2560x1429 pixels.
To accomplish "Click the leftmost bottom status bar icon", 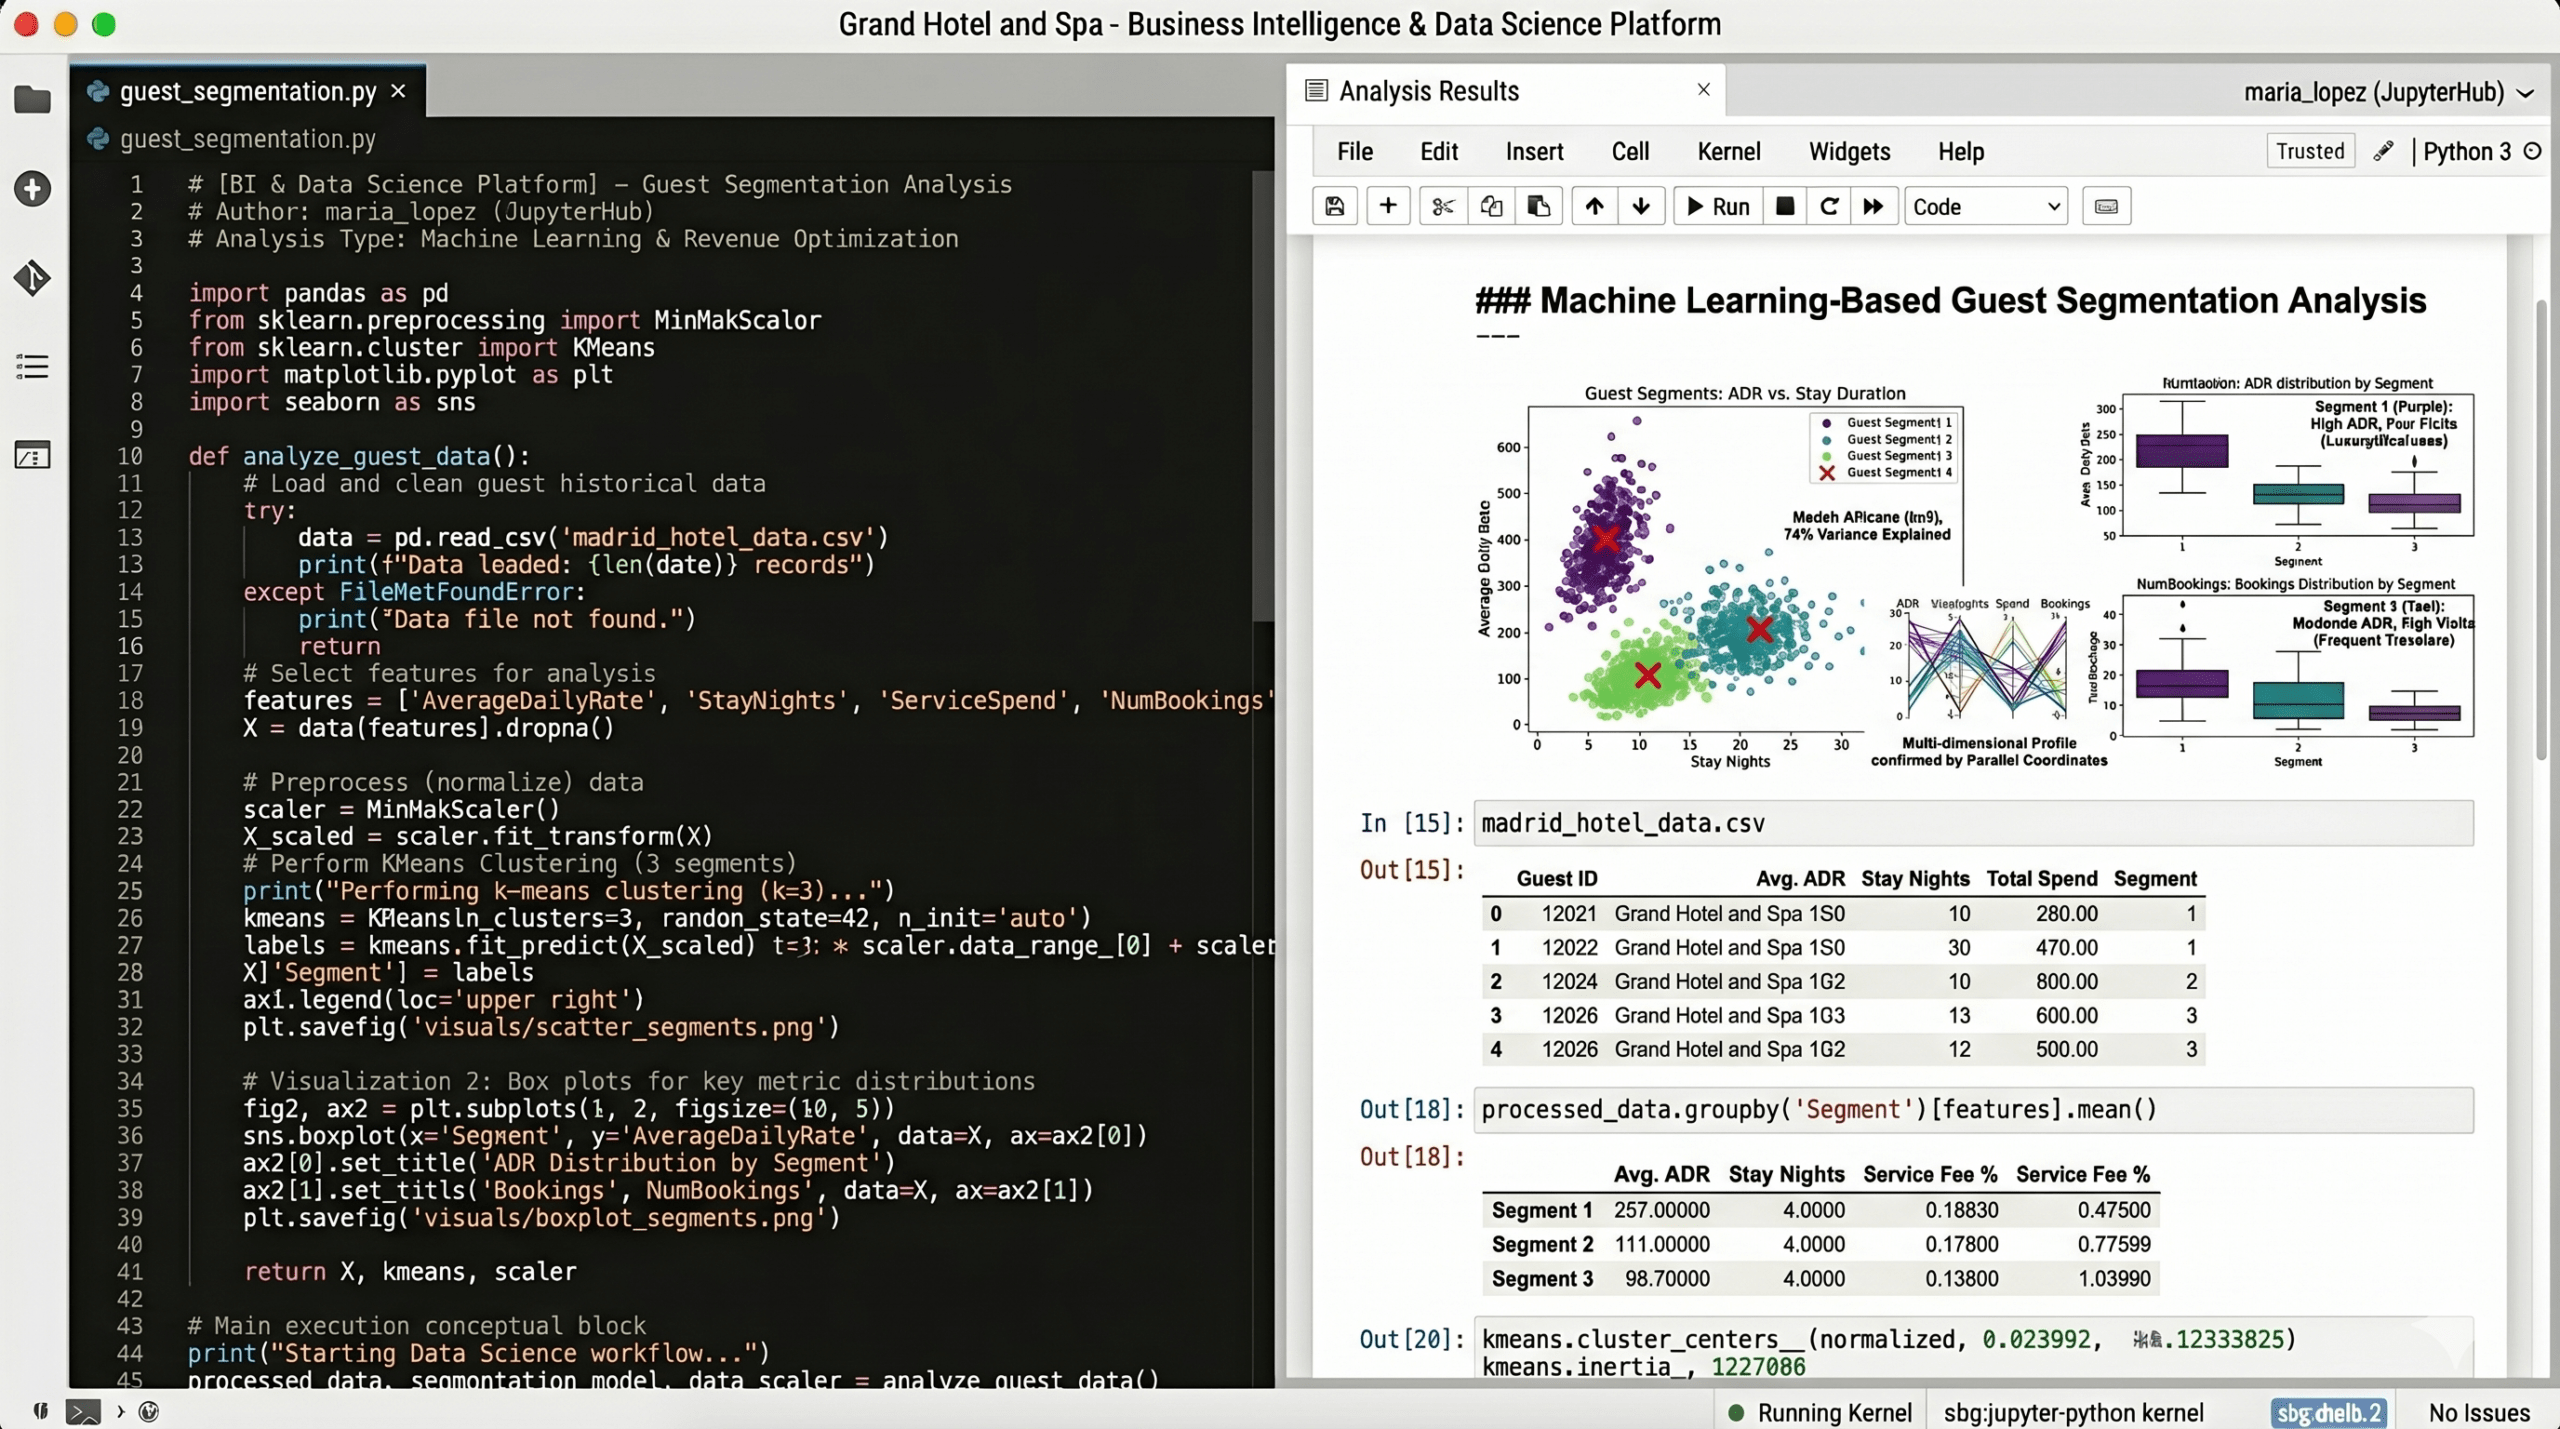I will click(x=40, y=1411).
